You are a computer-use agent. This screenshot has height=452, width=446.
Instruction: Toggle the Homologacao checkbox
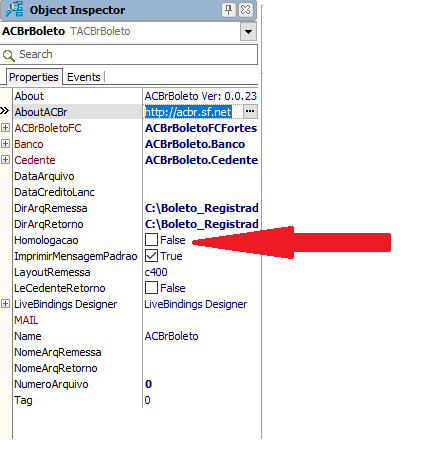[x=151, y=240]
